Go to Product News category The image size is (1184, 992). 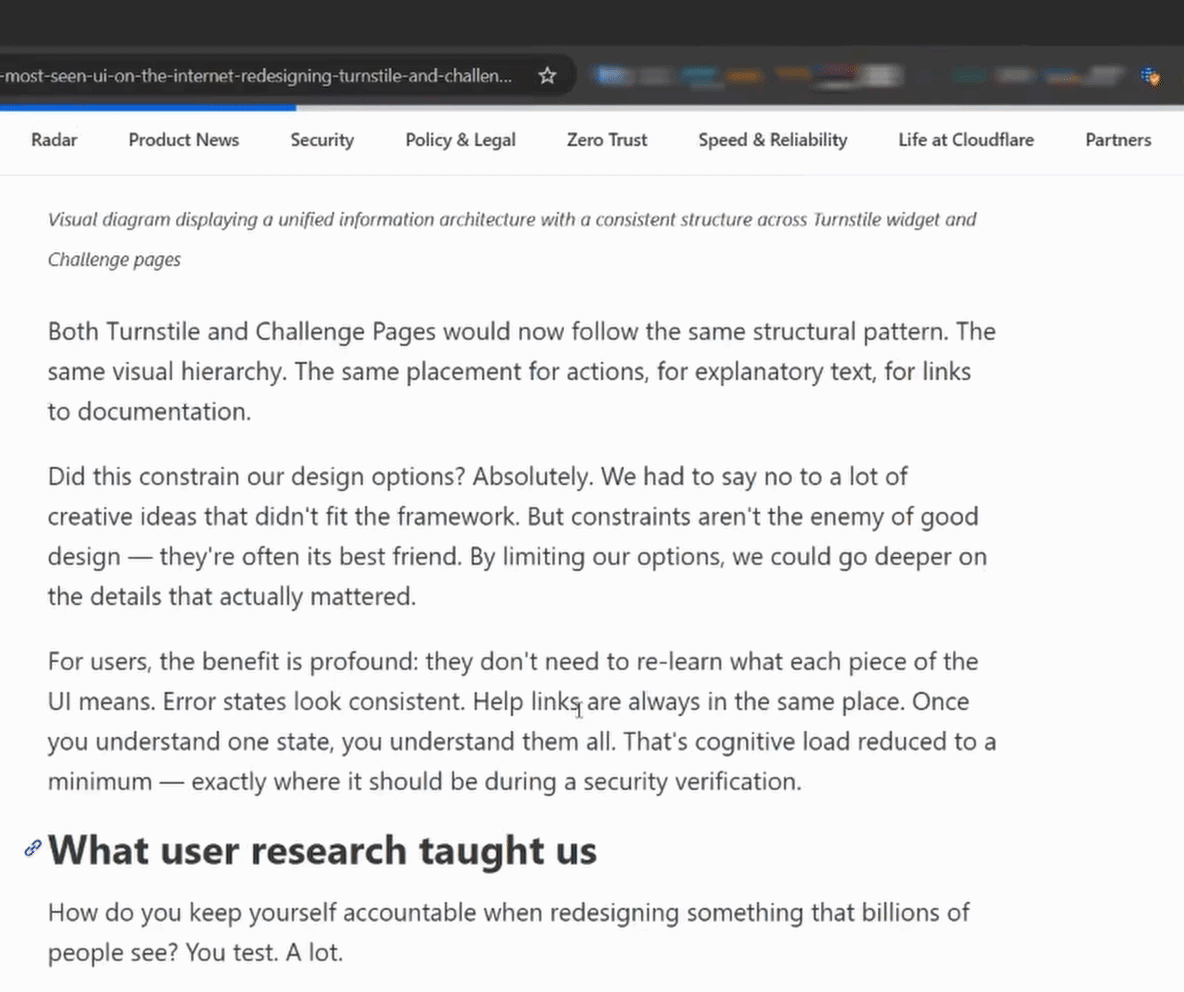pyautogui.click(x=183, y=140)
